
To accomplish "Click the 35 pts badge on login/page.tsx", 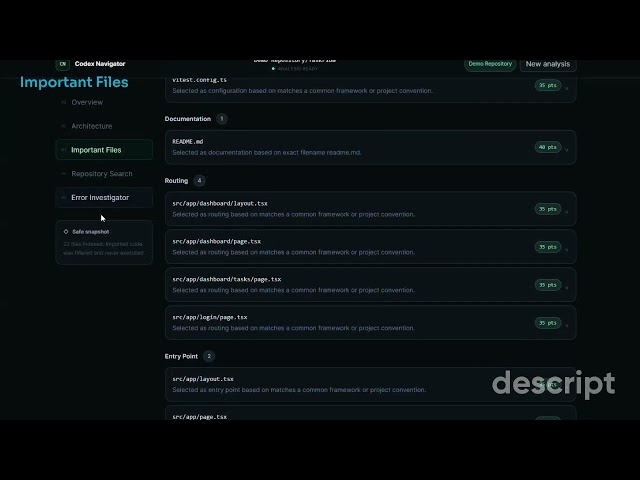I will click(548, 323).
